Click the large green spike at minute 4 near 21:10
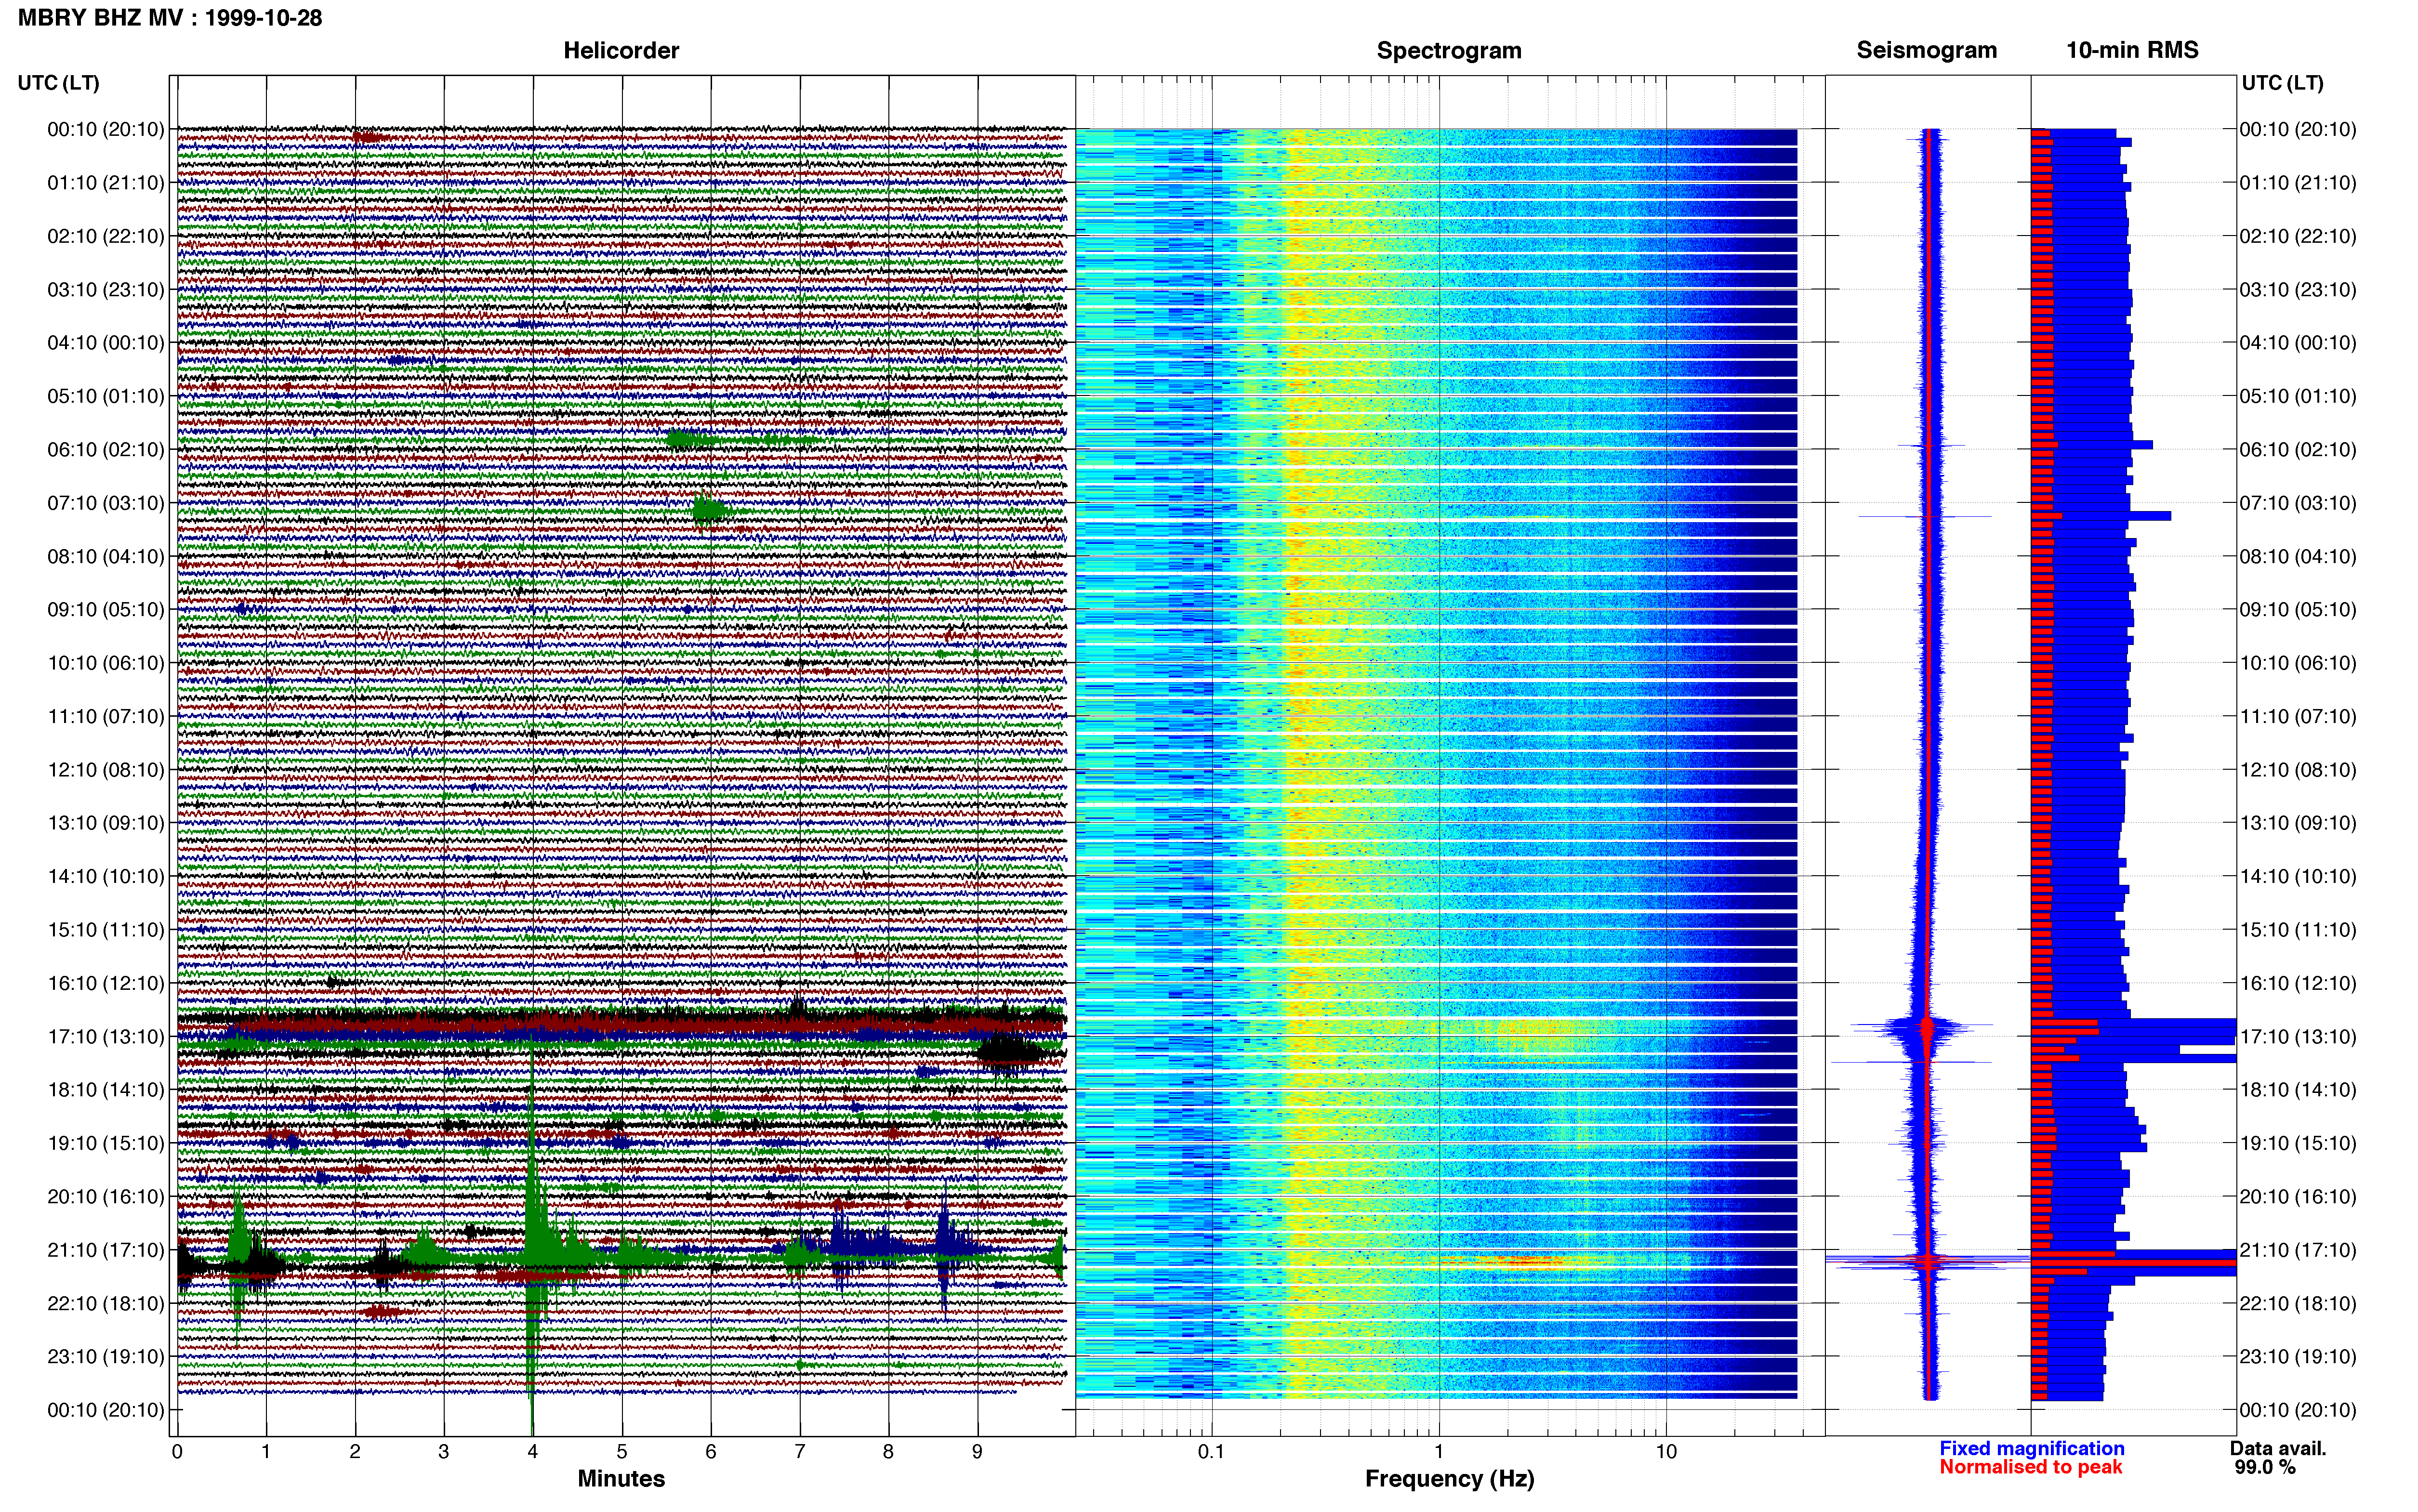The image size is (2418, 1512). (x=533, y=1240)
